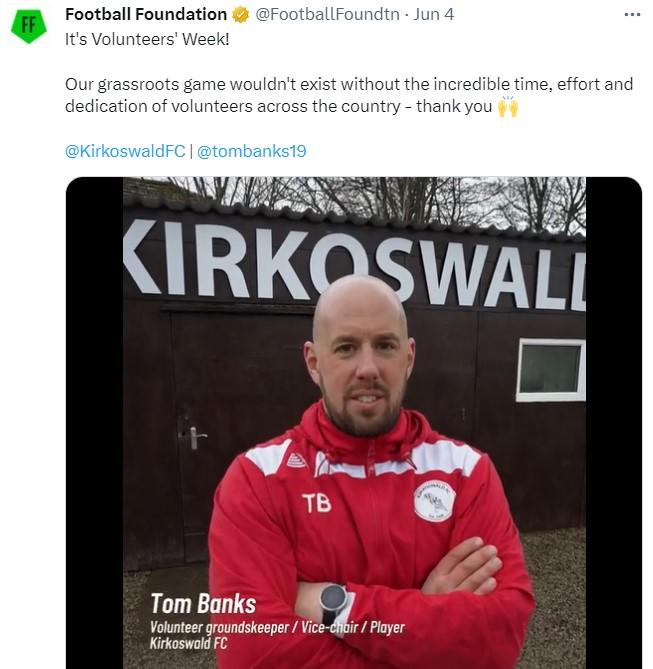Click the white-framed window in video
Image resolution: width=653 pixels, height=669 pixels.
point(550,370)
